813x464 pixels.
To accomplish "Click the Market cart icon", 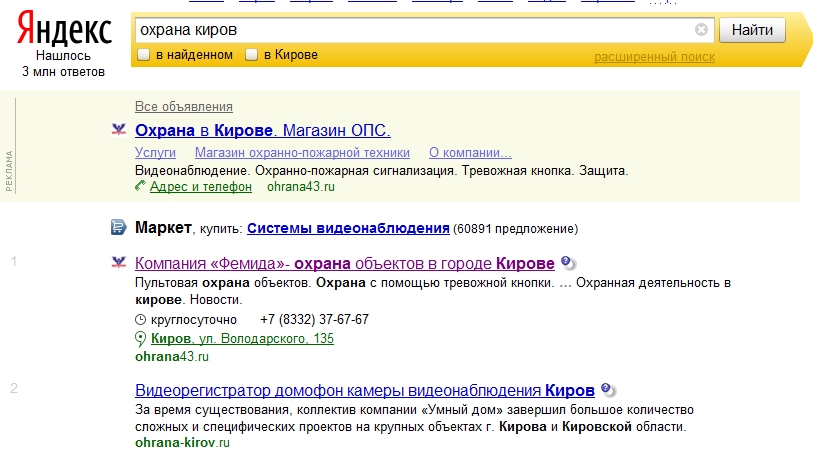I will click(x=119, y=227).
